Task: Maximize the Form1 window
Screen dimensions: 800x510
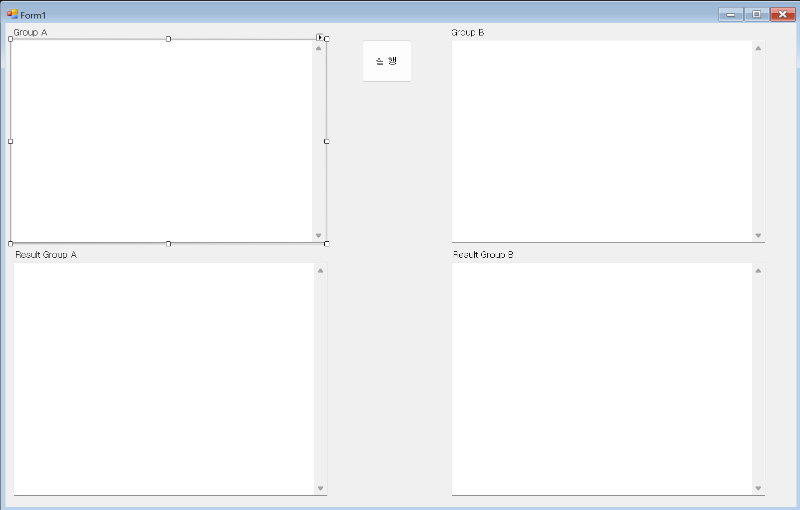Action: coord(757,14)
